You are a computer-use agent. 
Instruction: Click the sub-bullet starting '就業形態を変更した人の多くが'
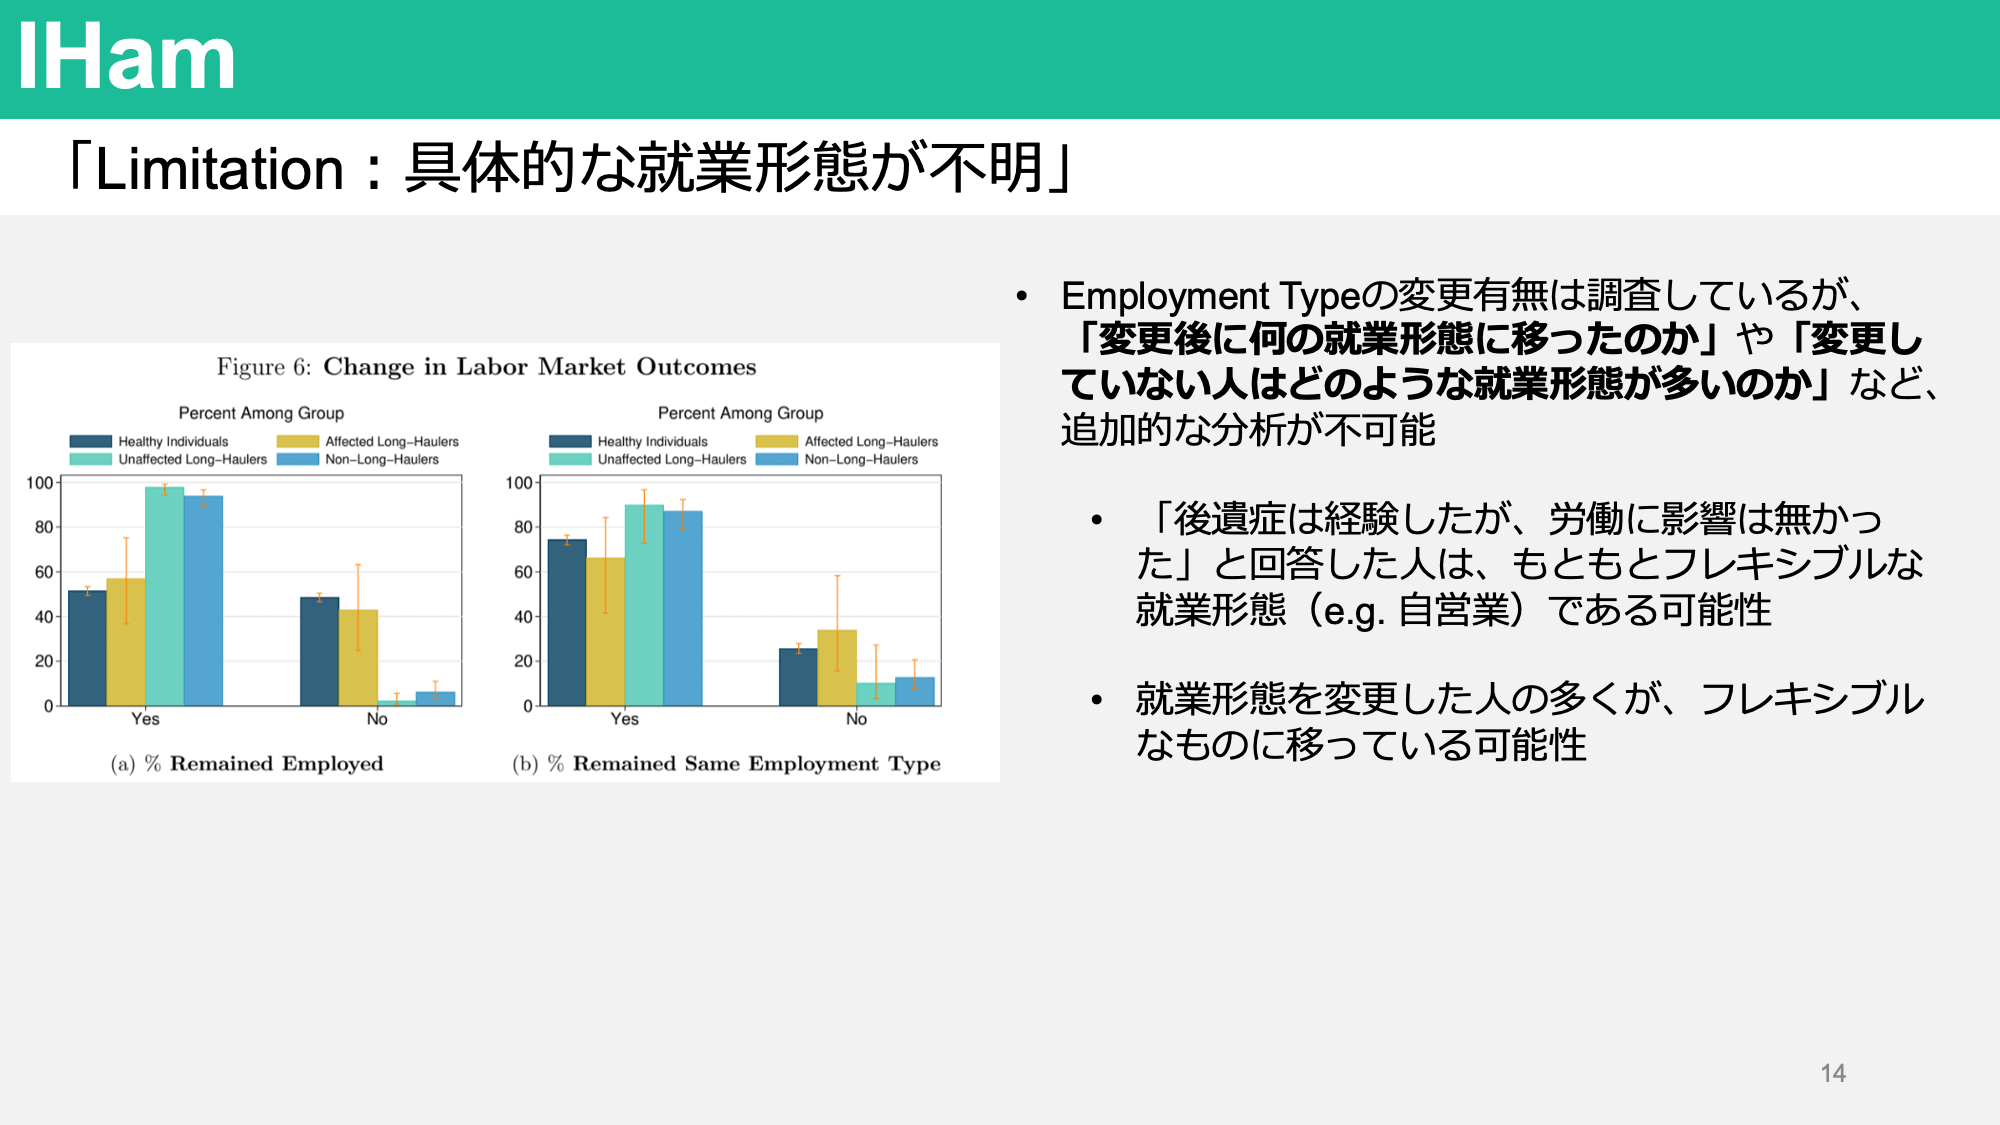1529,721
